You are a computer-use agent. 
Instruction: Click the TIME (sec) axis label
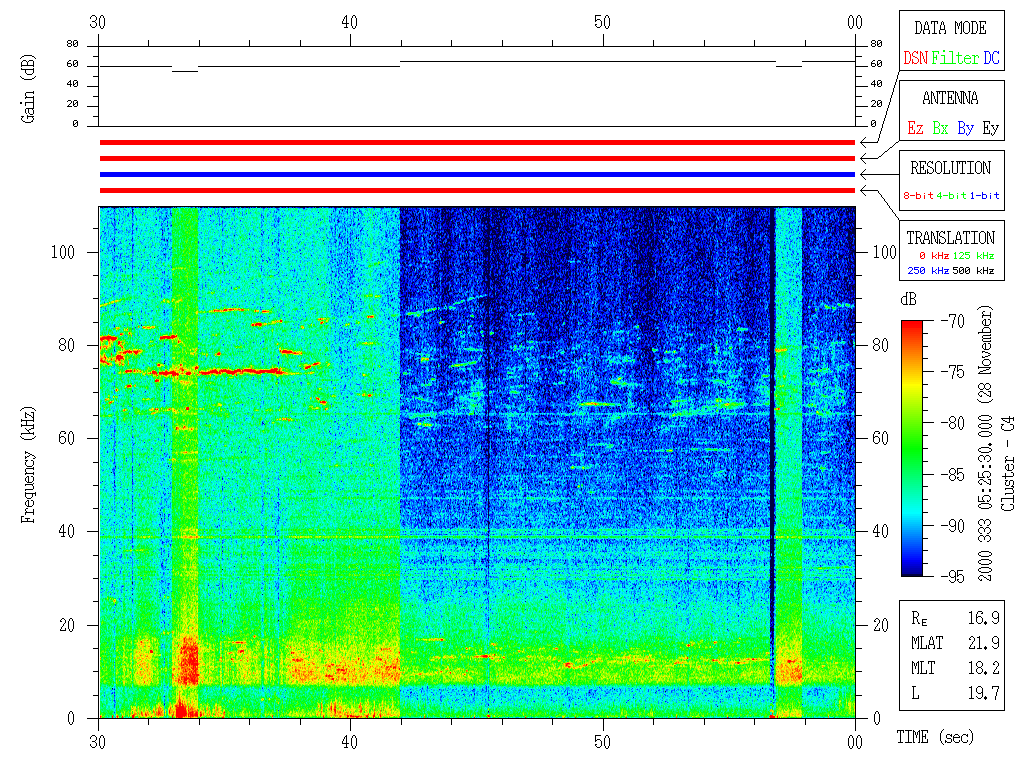point(934,738)
